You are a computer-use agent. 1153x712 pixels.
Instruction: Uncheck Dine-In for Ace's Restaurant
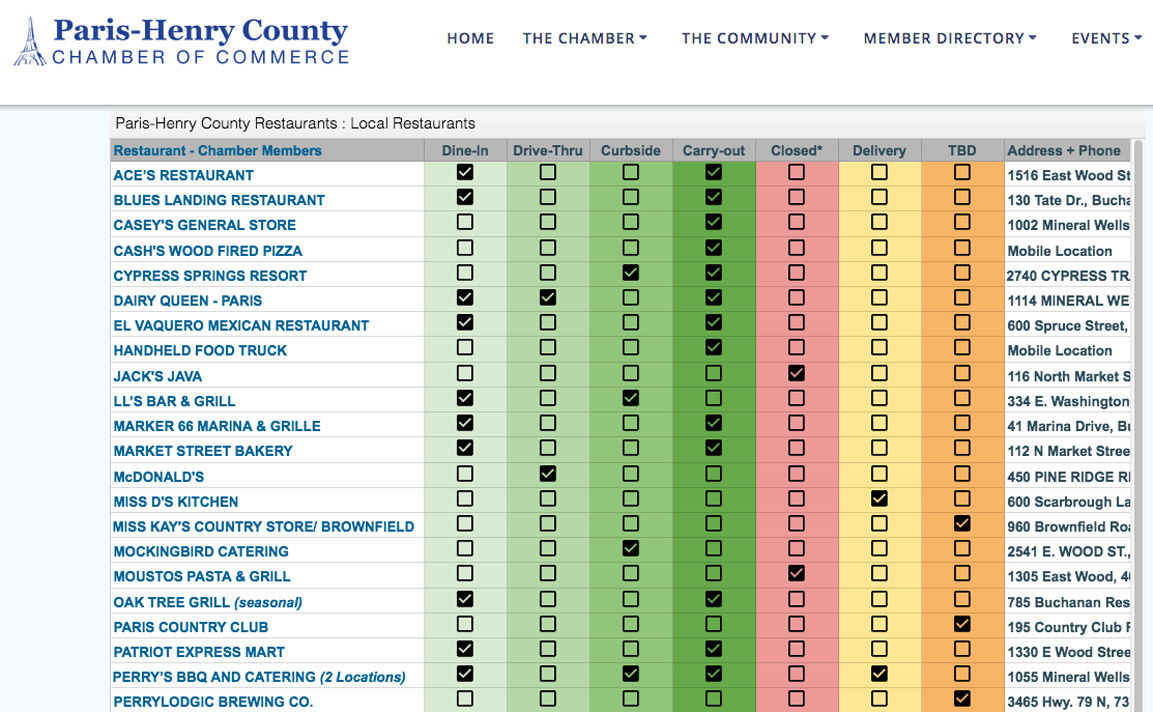465,172
